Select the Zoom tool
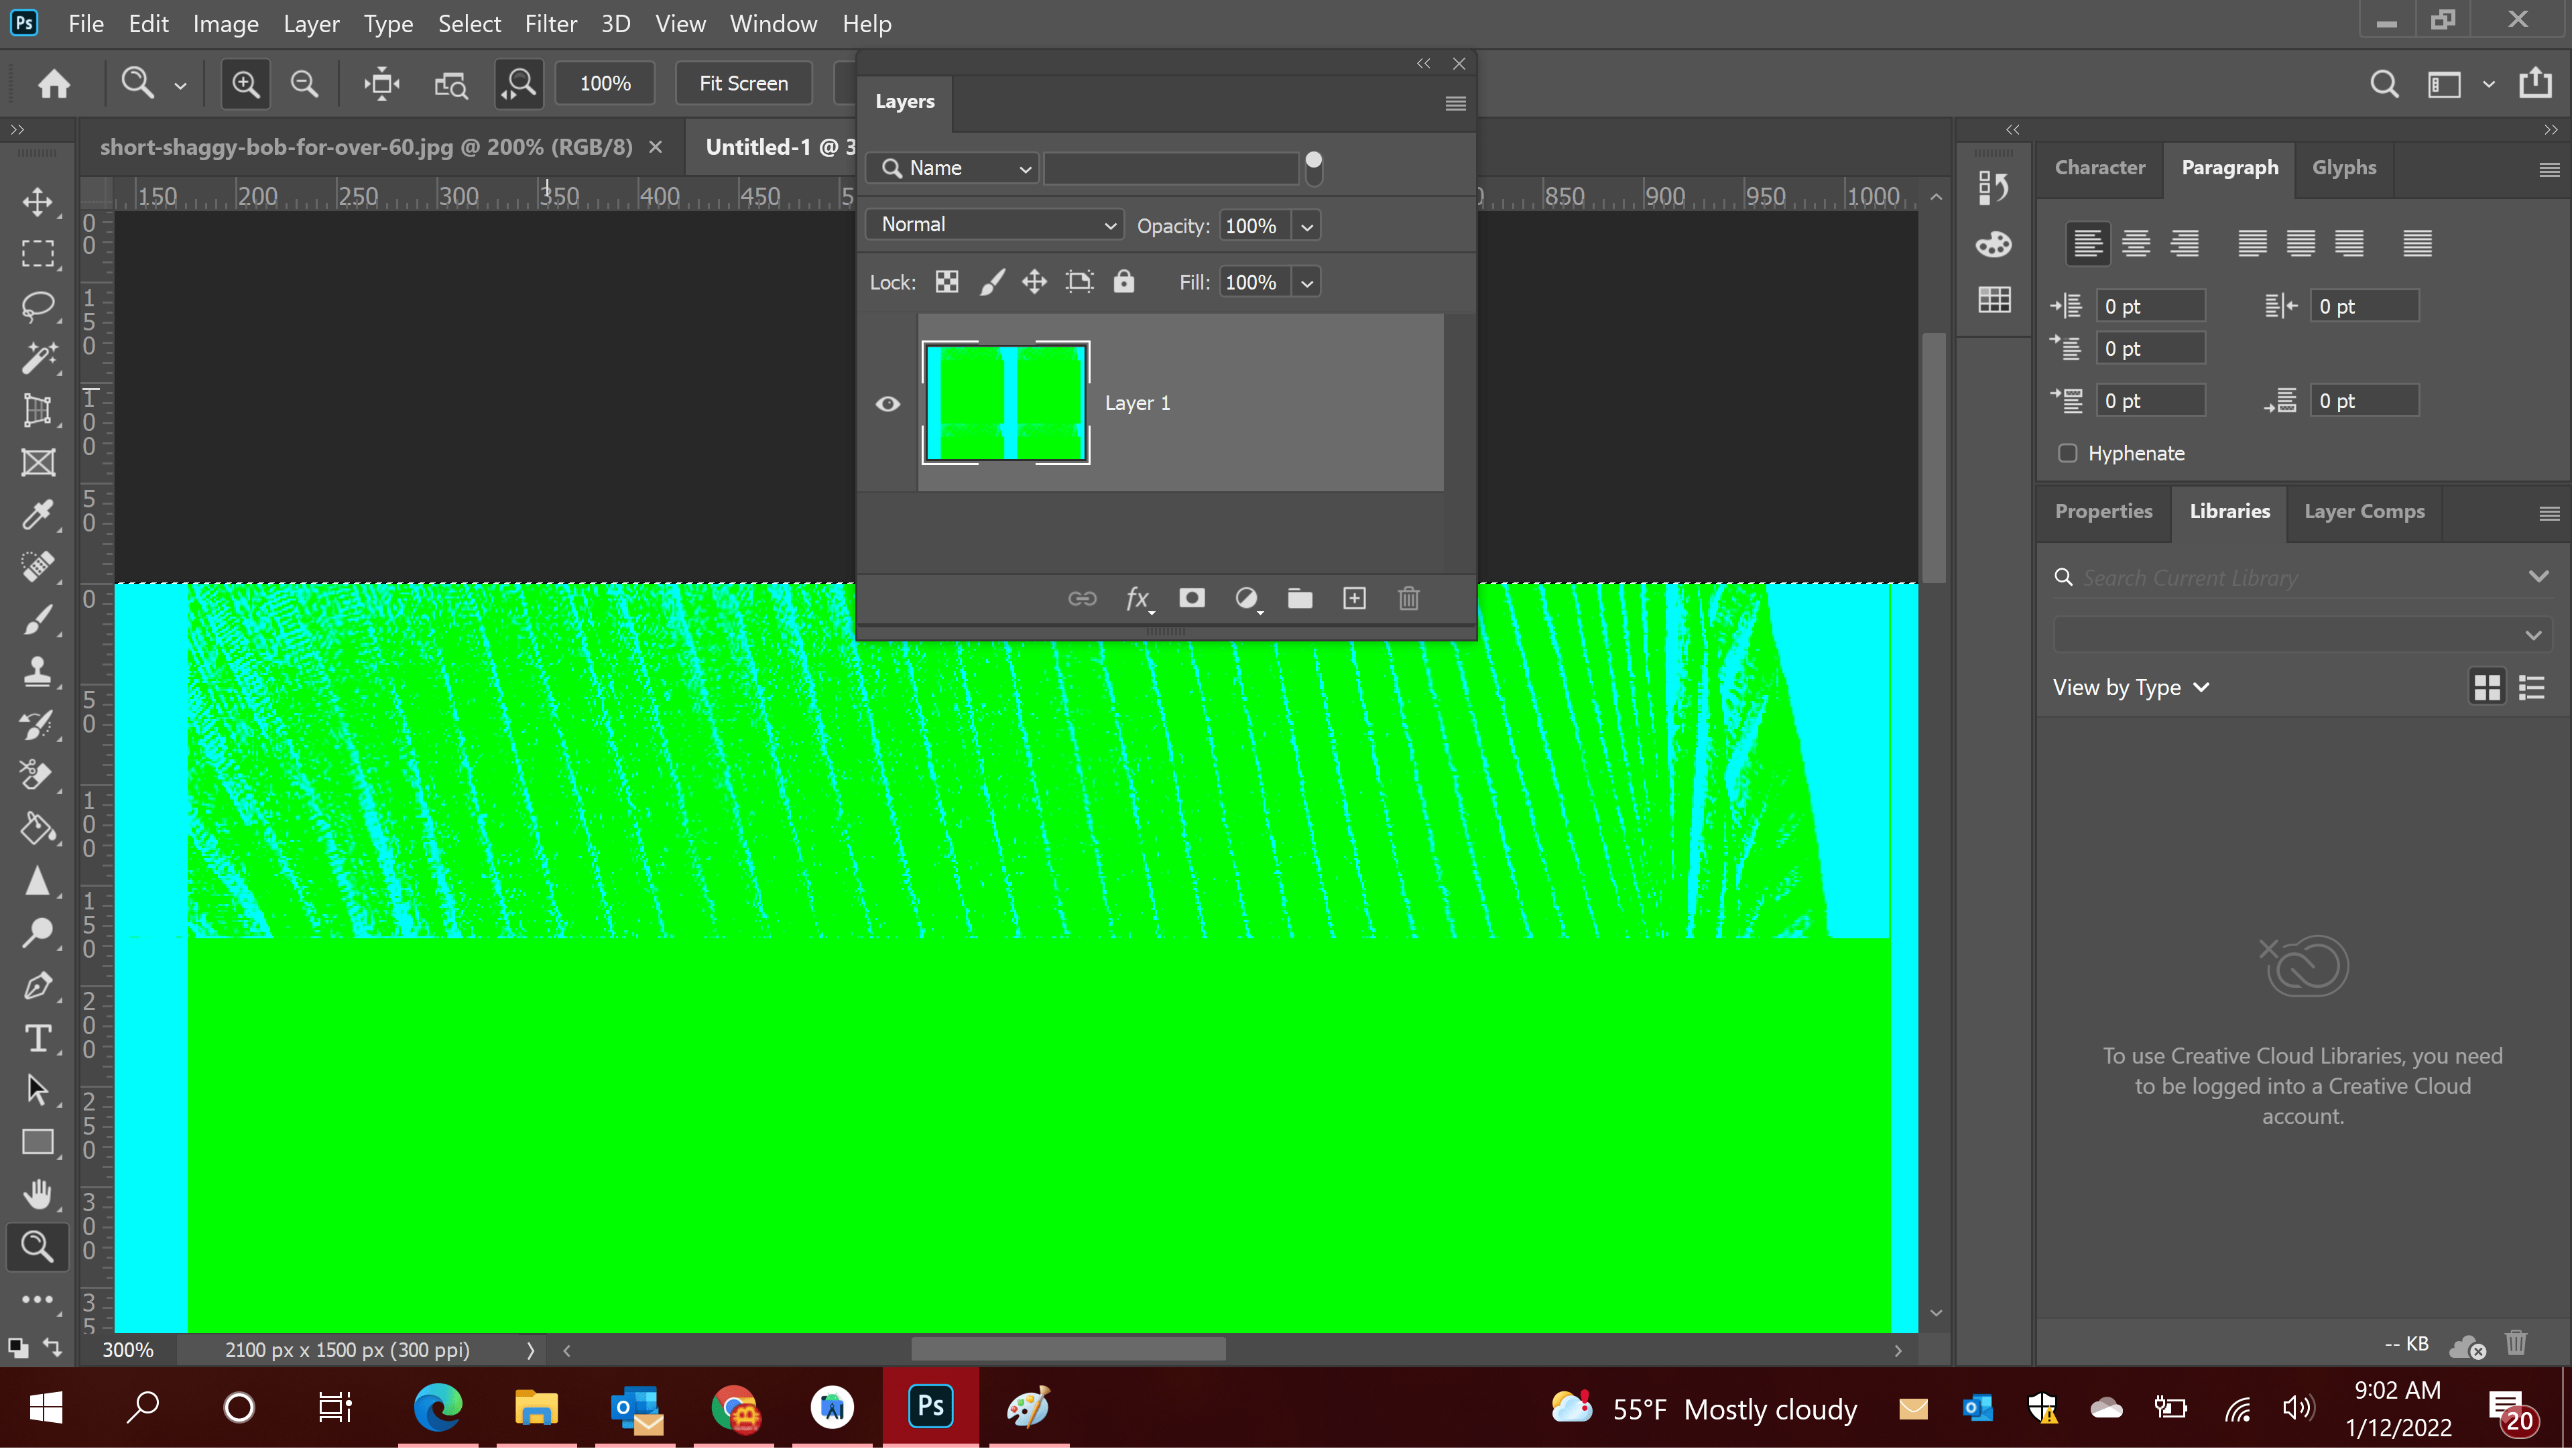 tap(38, 1247)
